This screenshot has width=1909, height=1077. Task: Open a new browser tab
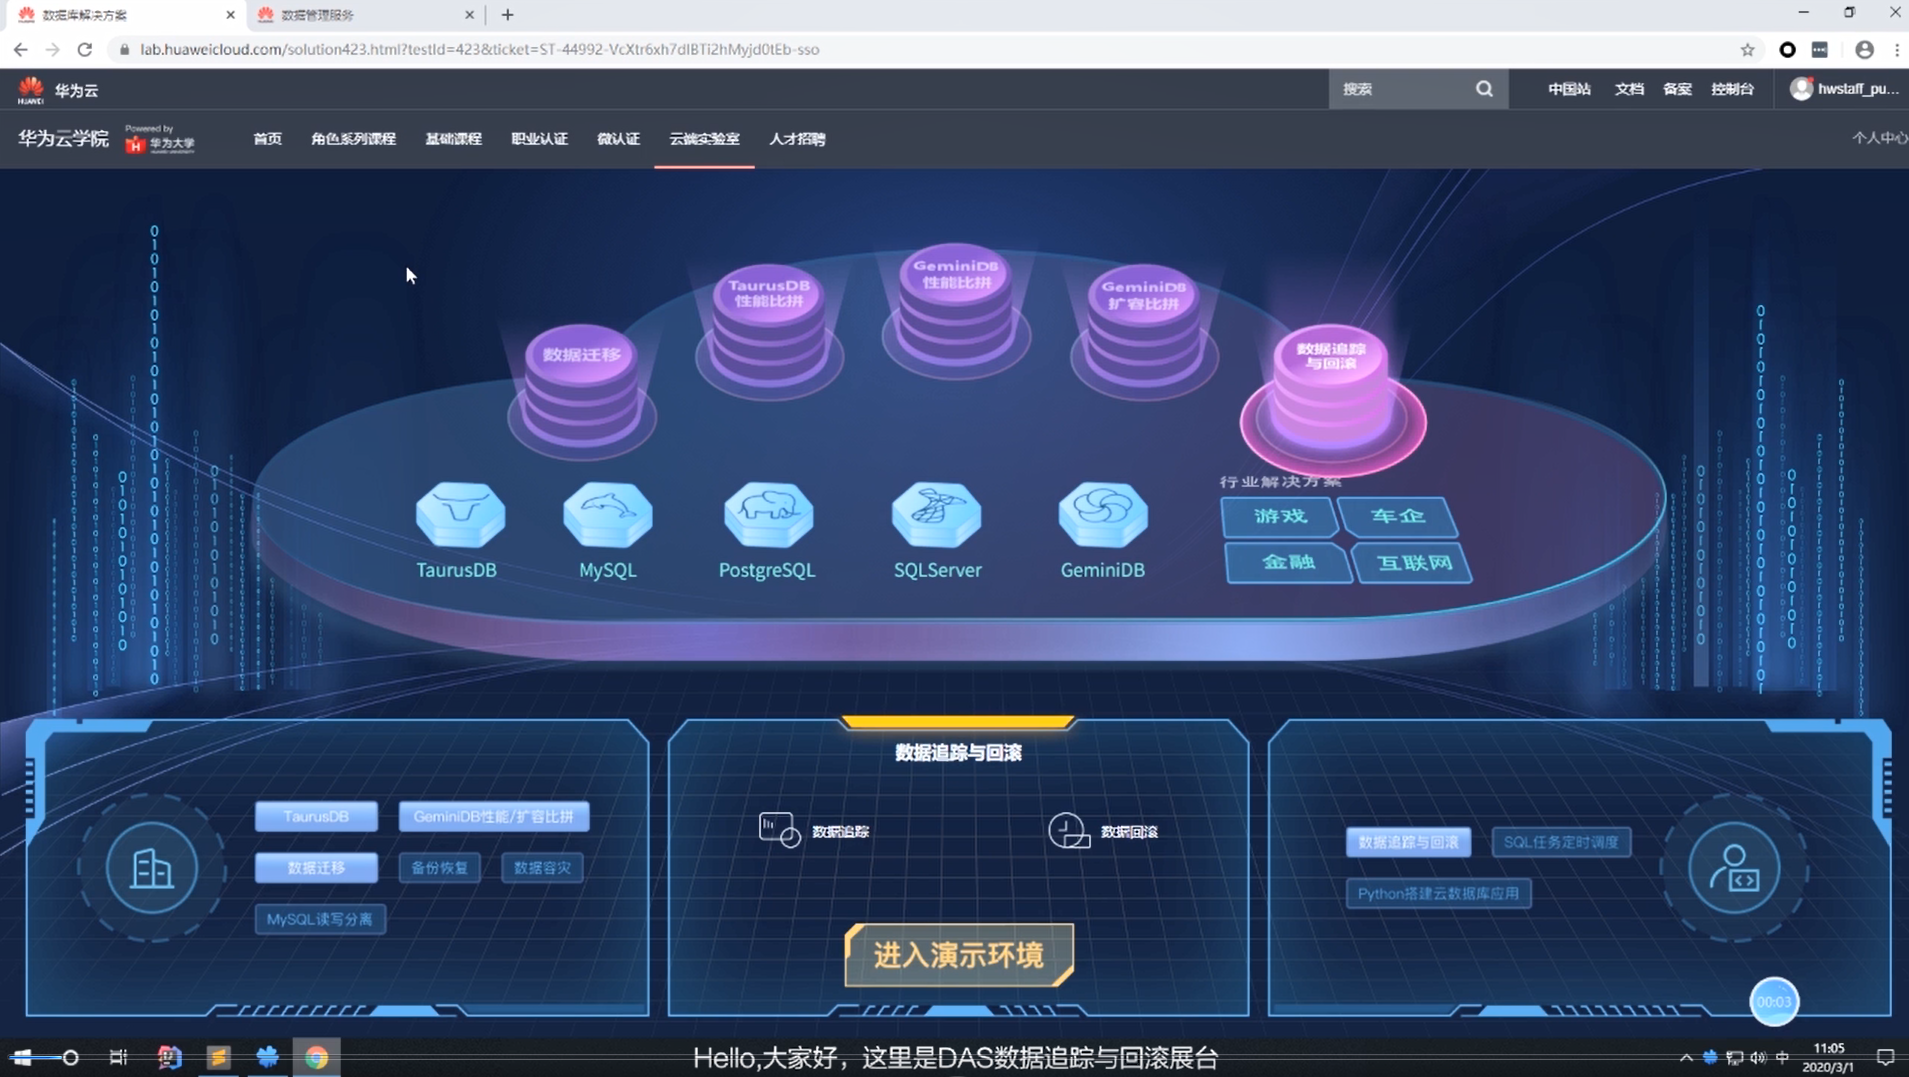(508, 15)
